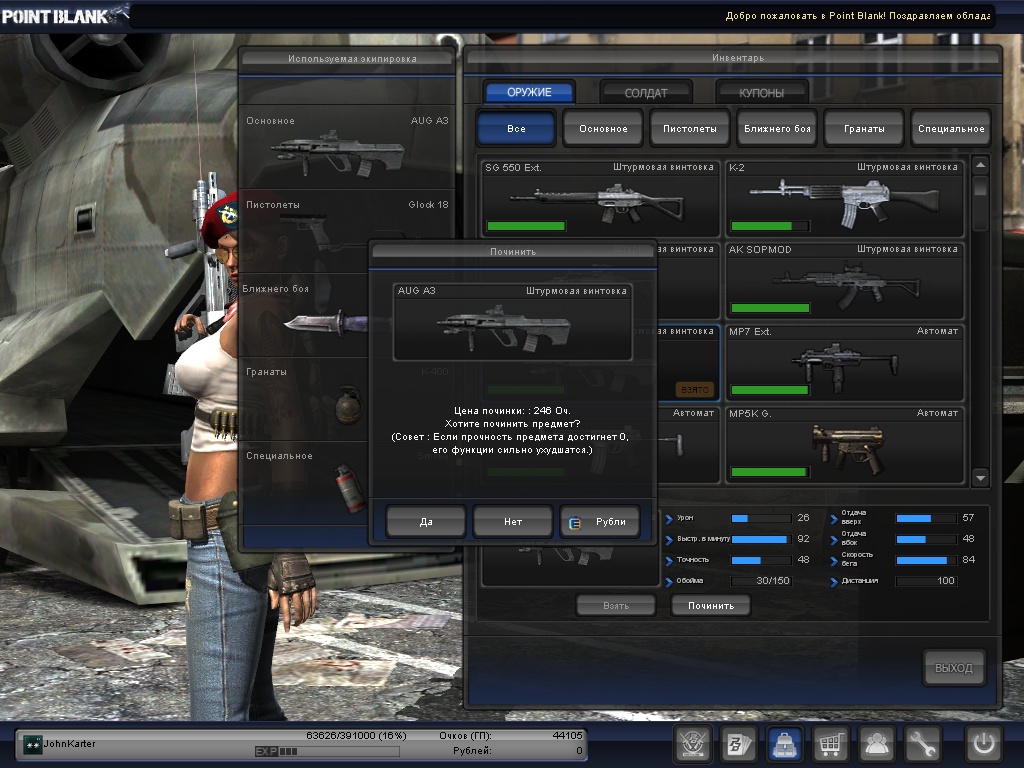Click the backpack inventory icon
The height and width of the screenshot is (768, 1024).
point(784,744)
